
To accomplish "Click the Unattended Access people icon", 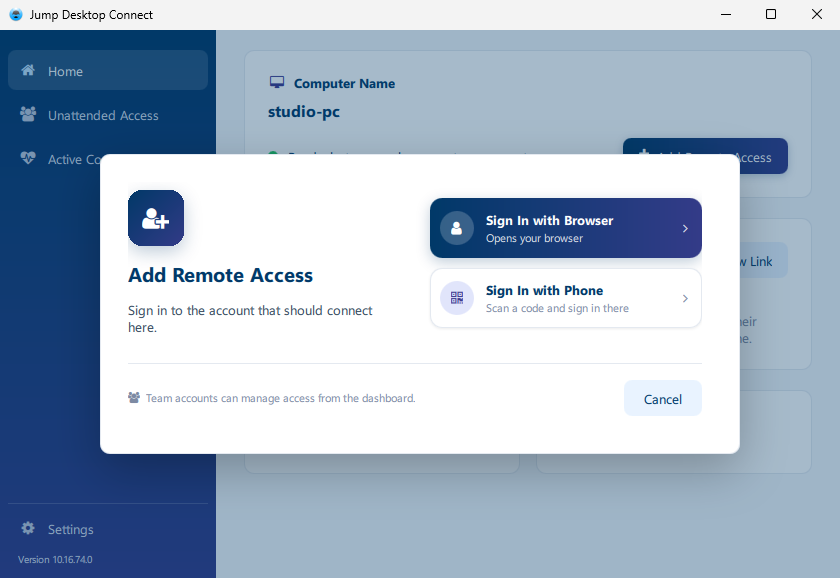I will coord(28,114).
